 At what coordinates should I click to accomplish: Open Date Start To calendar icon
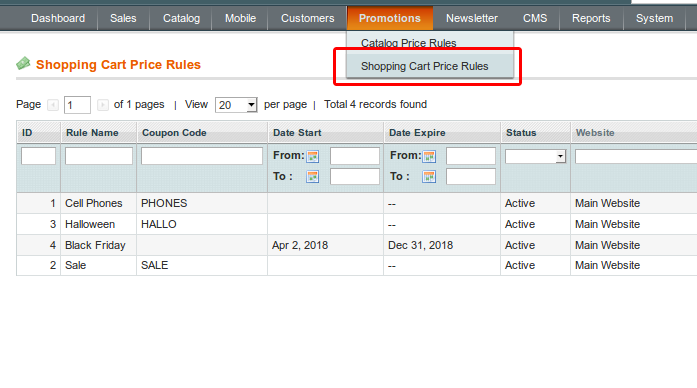click(x=312, y=176)
